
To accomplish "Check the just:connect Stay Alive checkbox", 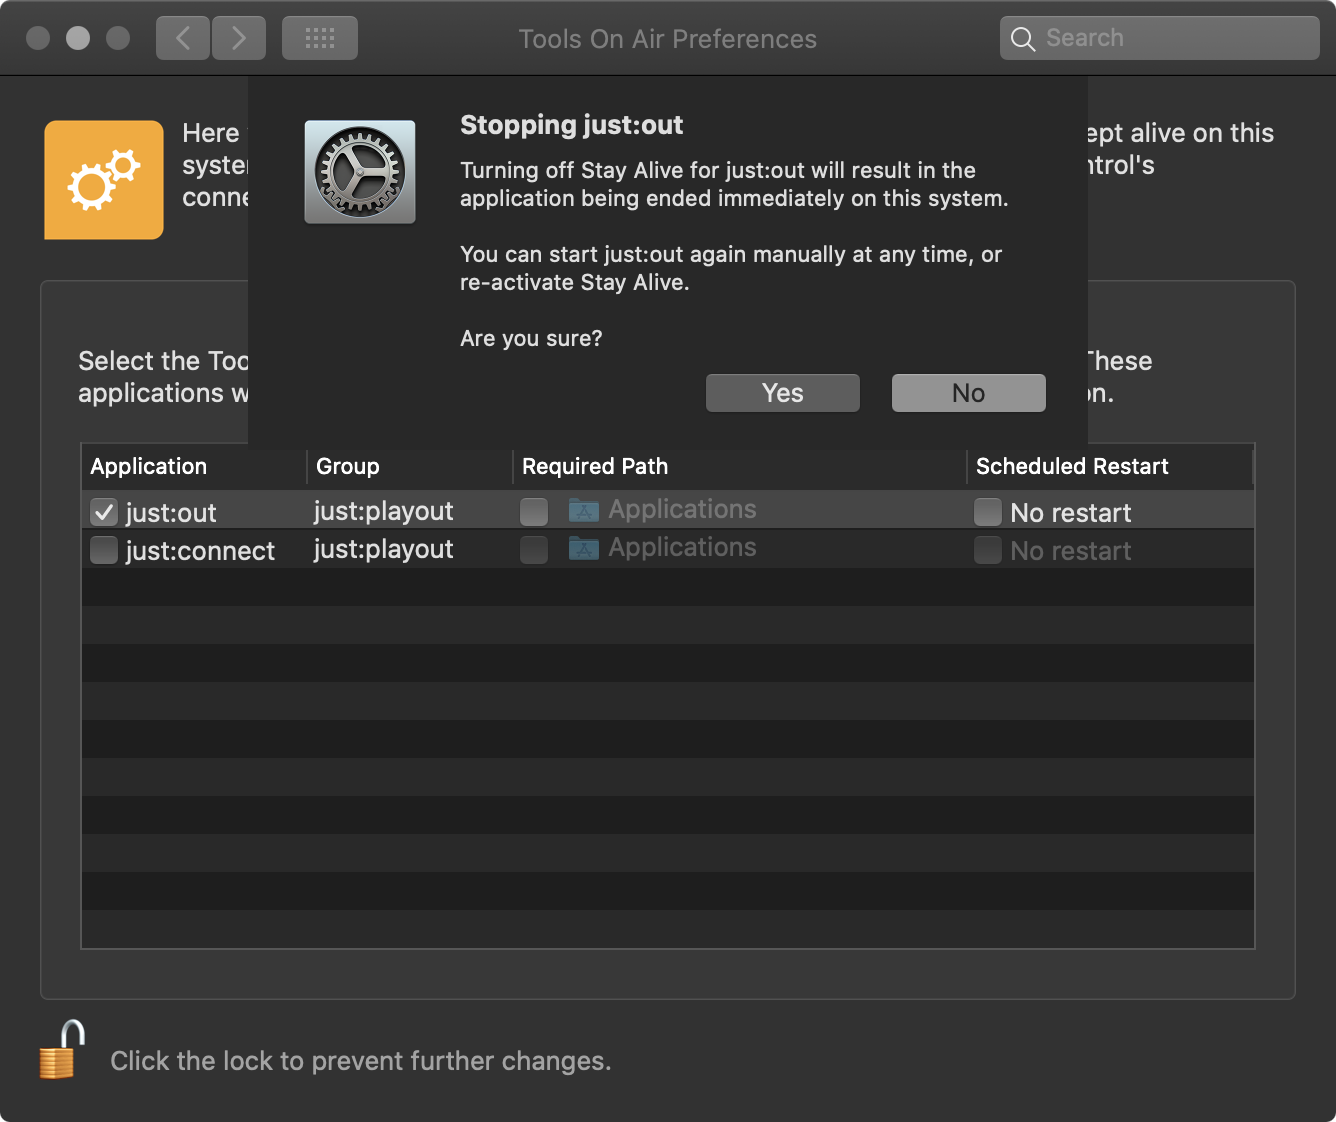I will (x=104, y=550).
